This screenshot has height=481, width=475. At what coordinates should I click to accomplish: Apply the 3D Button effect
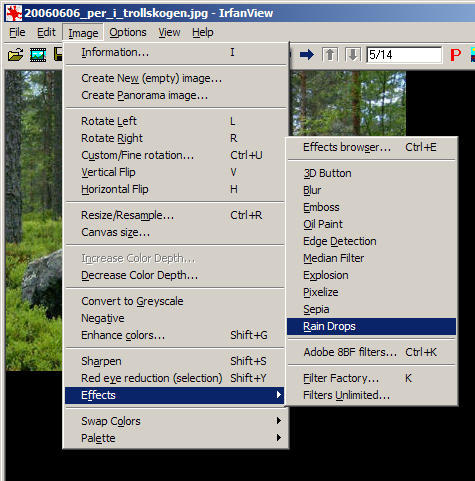point(372,173)
